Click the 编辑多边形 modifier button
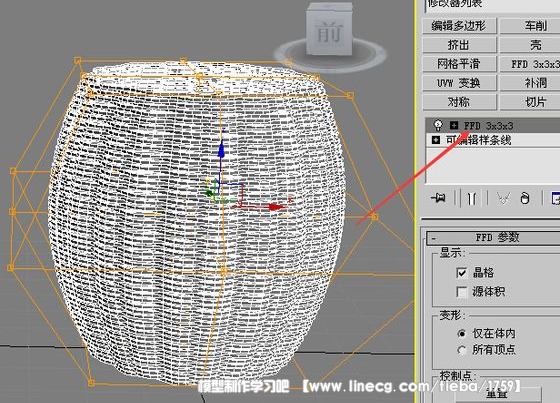This screenshot has height=403, width=560. point(459,26)
